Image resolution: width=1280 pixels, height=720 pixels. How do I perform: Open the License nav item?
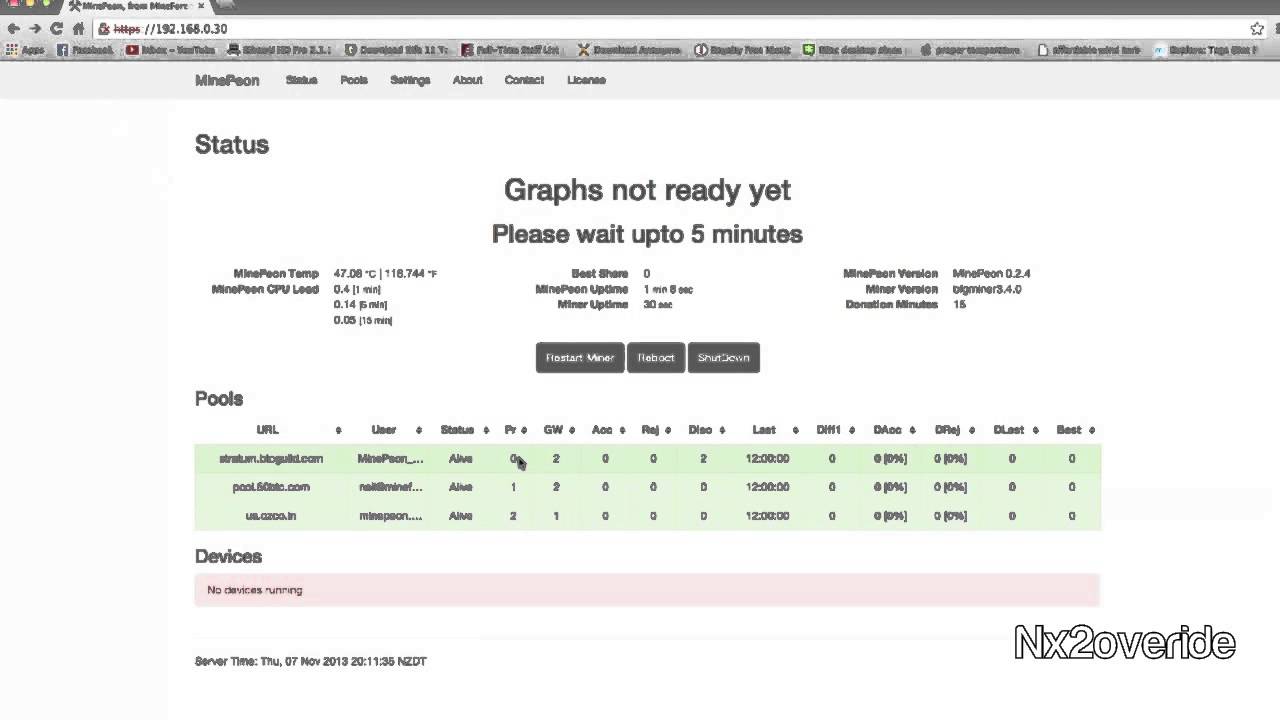click(x=586, y=80)
